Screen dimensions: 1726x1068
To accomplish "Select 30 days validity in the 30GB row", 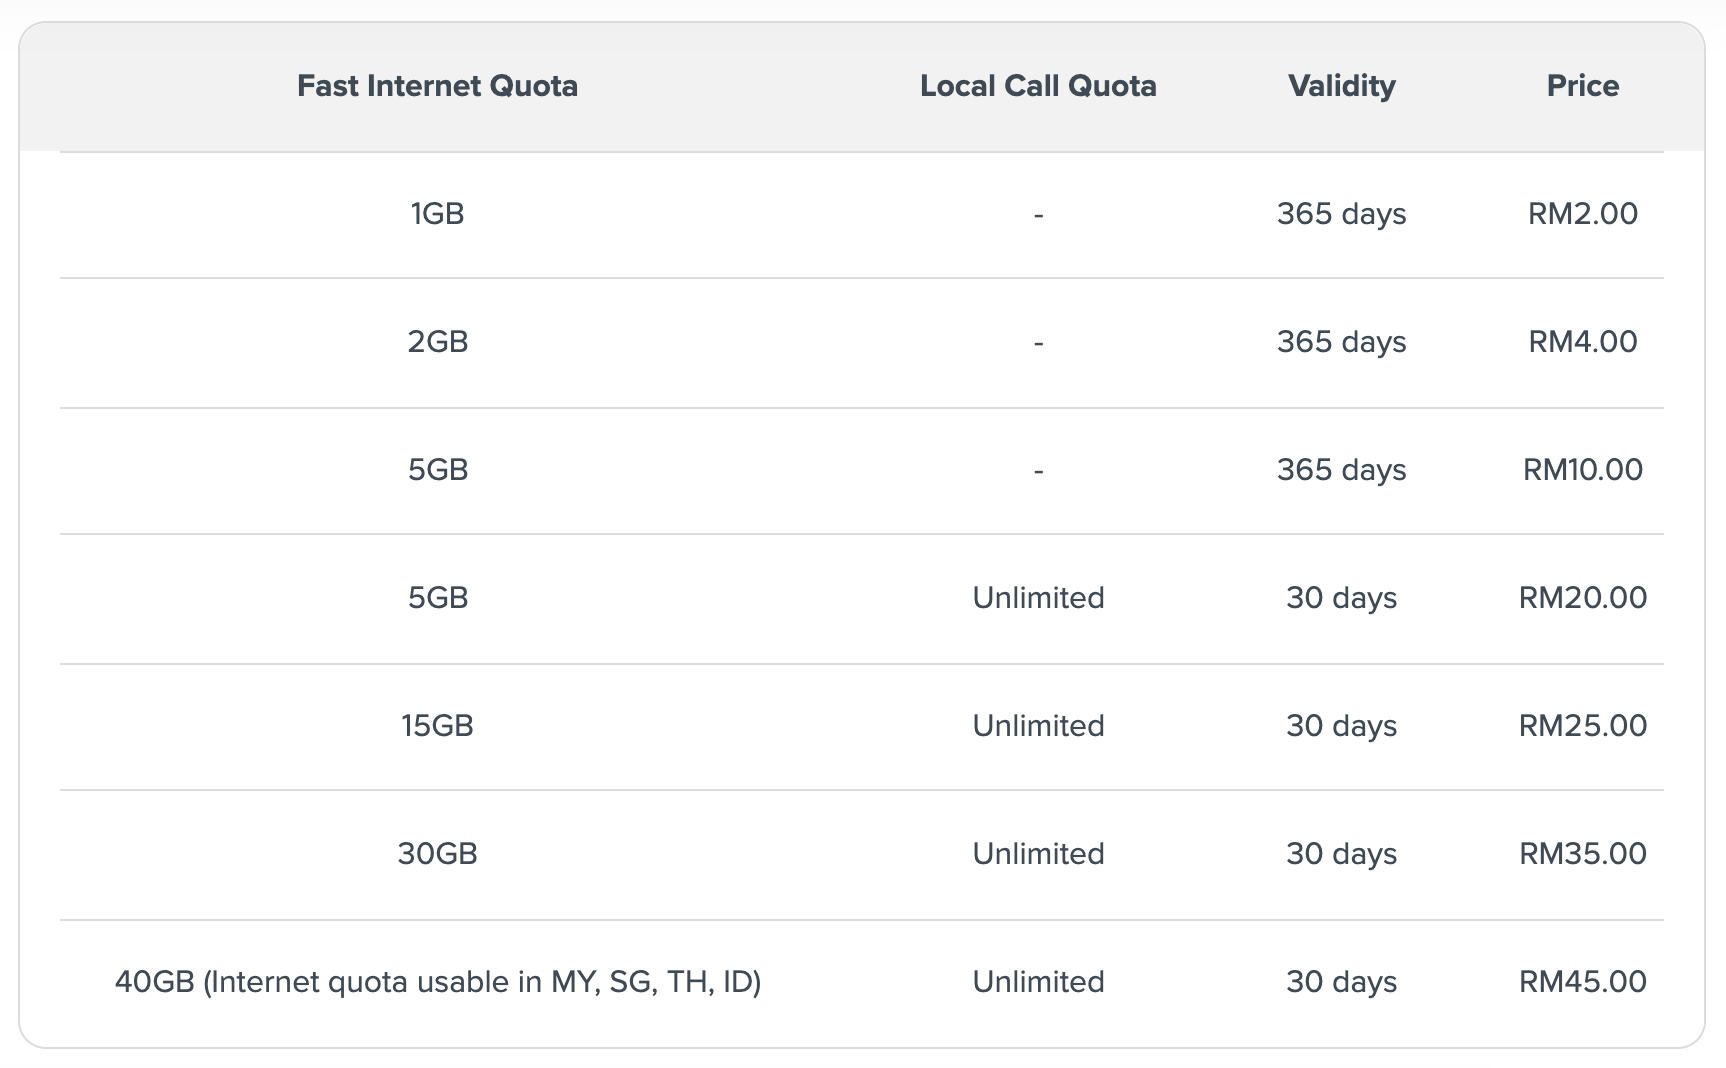I will [x=1341, y=854].
